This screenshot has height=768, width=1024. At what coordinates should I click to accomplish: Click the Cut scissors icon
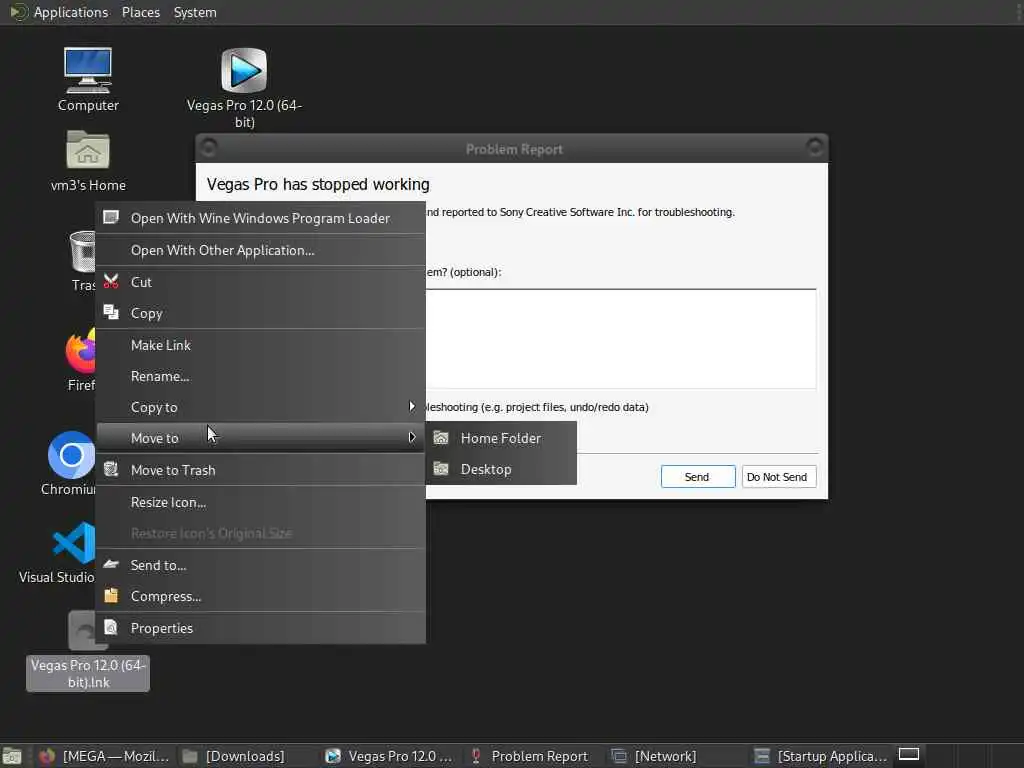pyautogui.click(x=111, y=281)
